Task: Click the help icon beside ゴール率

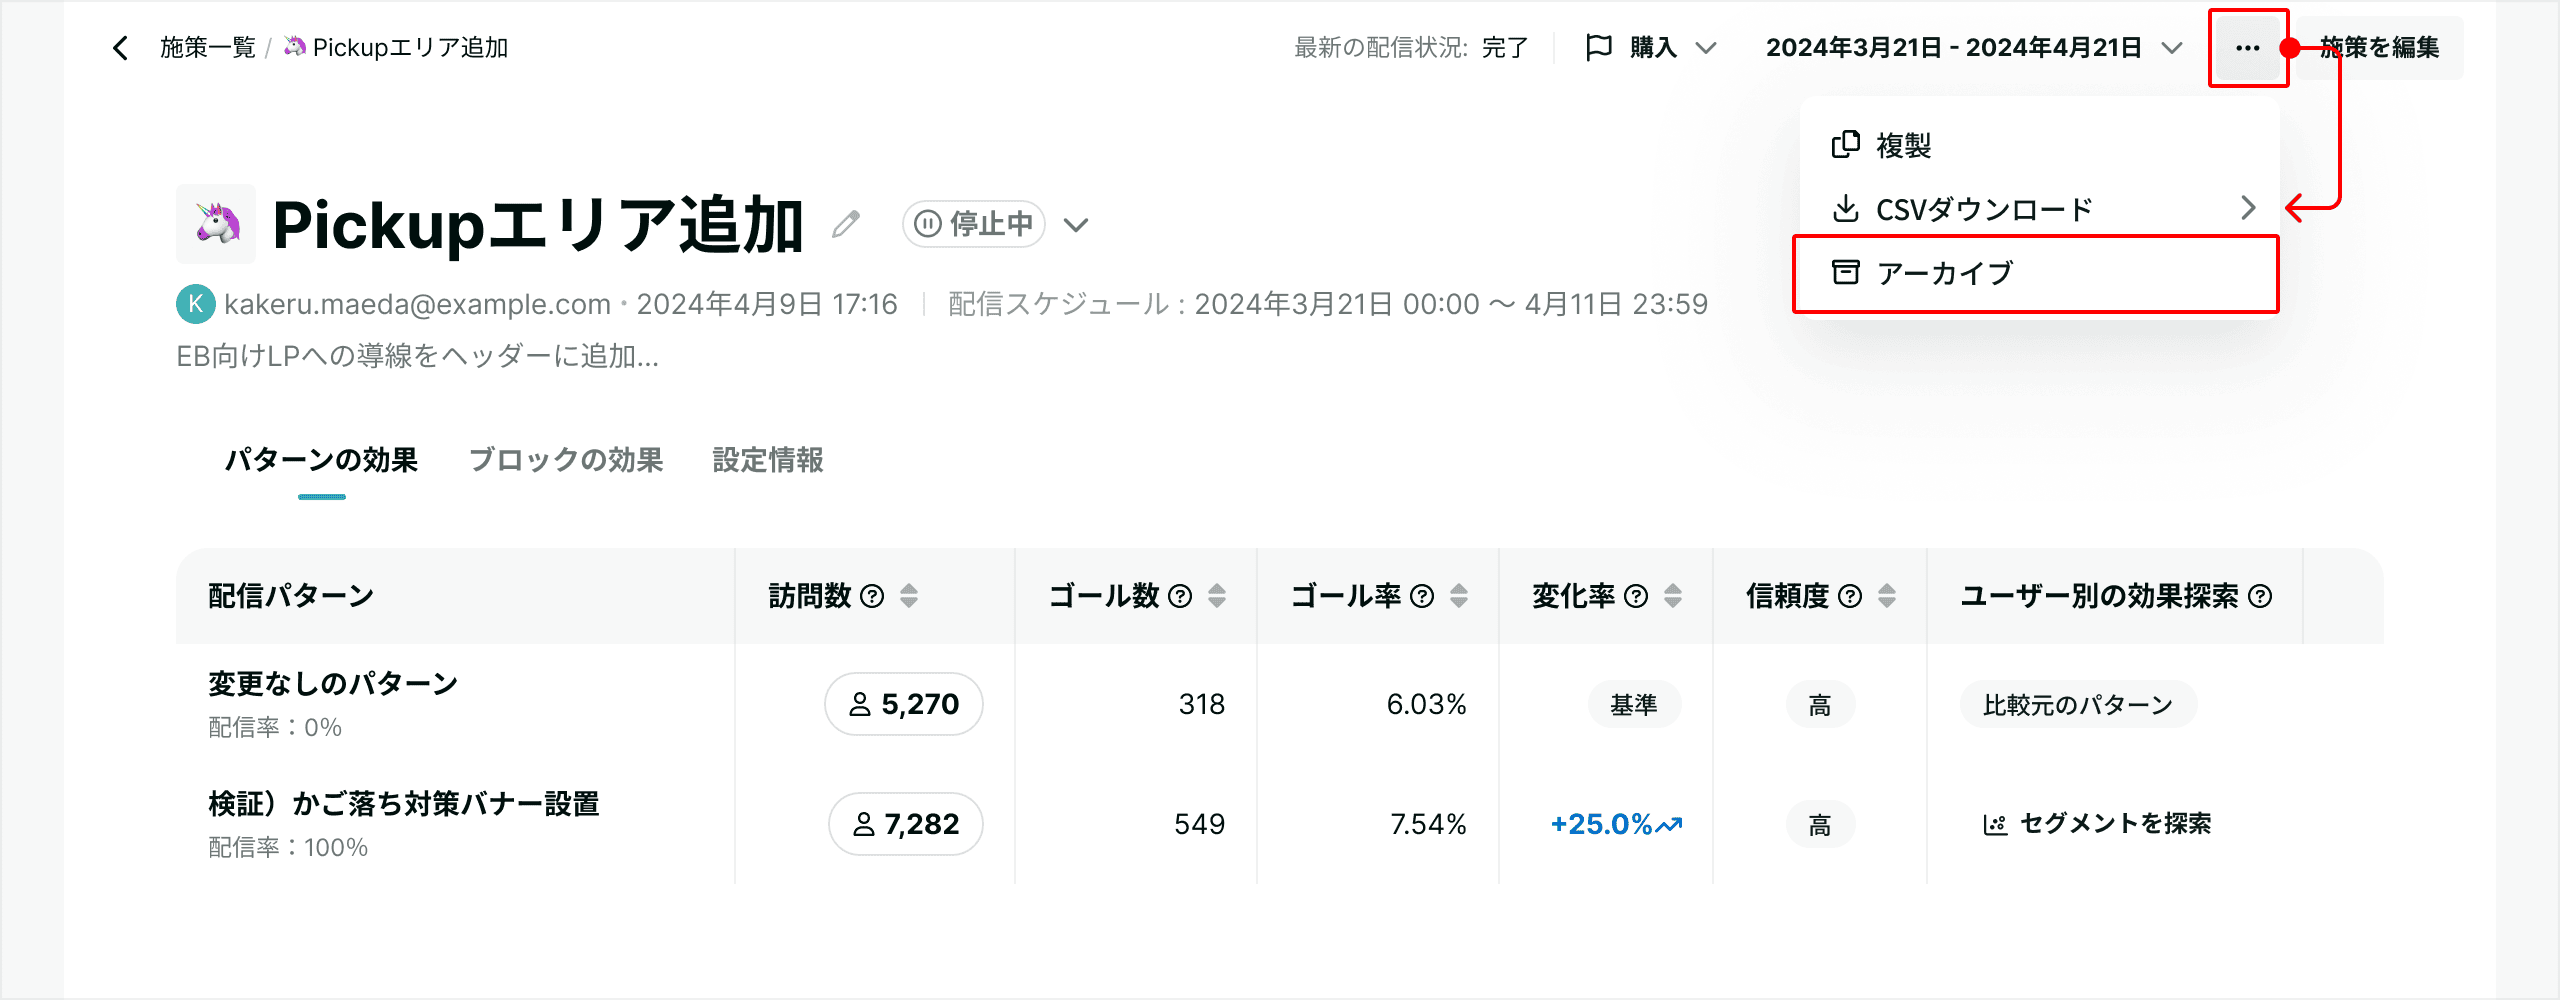Action: pos(1422,597)
